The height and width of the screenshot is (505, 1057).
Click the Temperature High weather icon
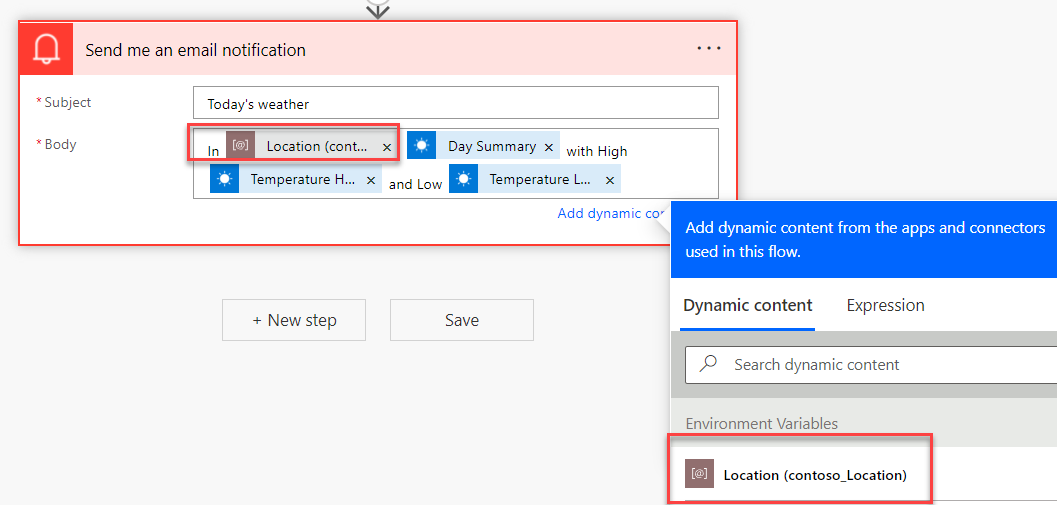224,179
